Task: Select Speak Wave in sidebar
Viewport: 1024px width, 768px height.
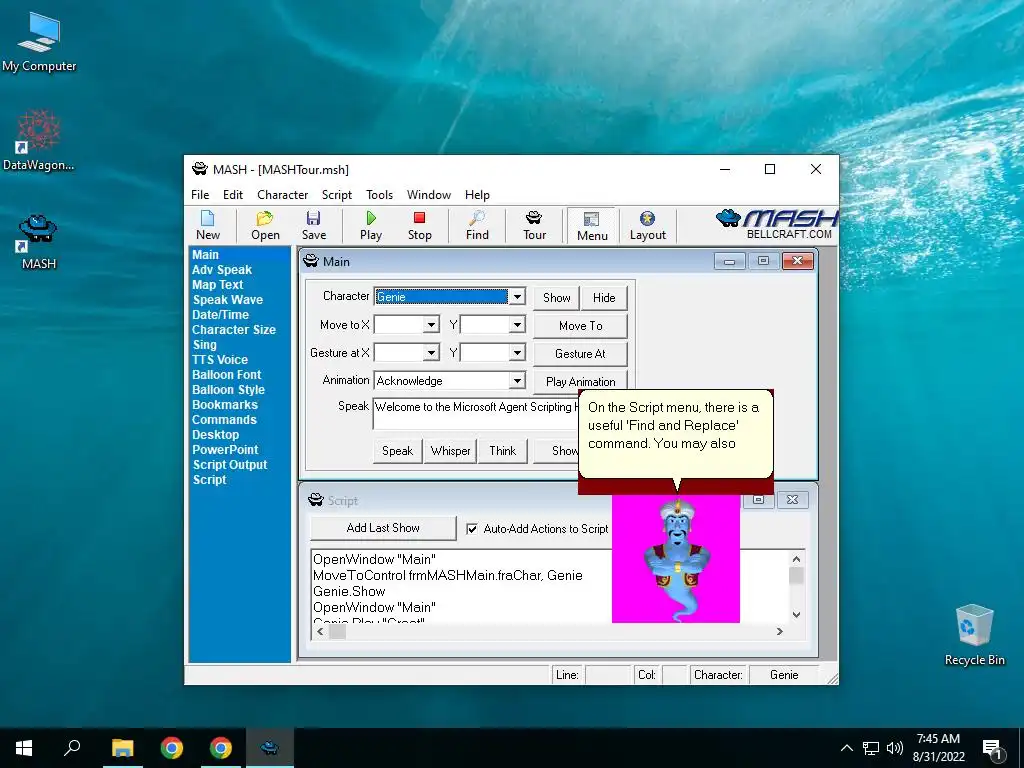Action: 227,300
